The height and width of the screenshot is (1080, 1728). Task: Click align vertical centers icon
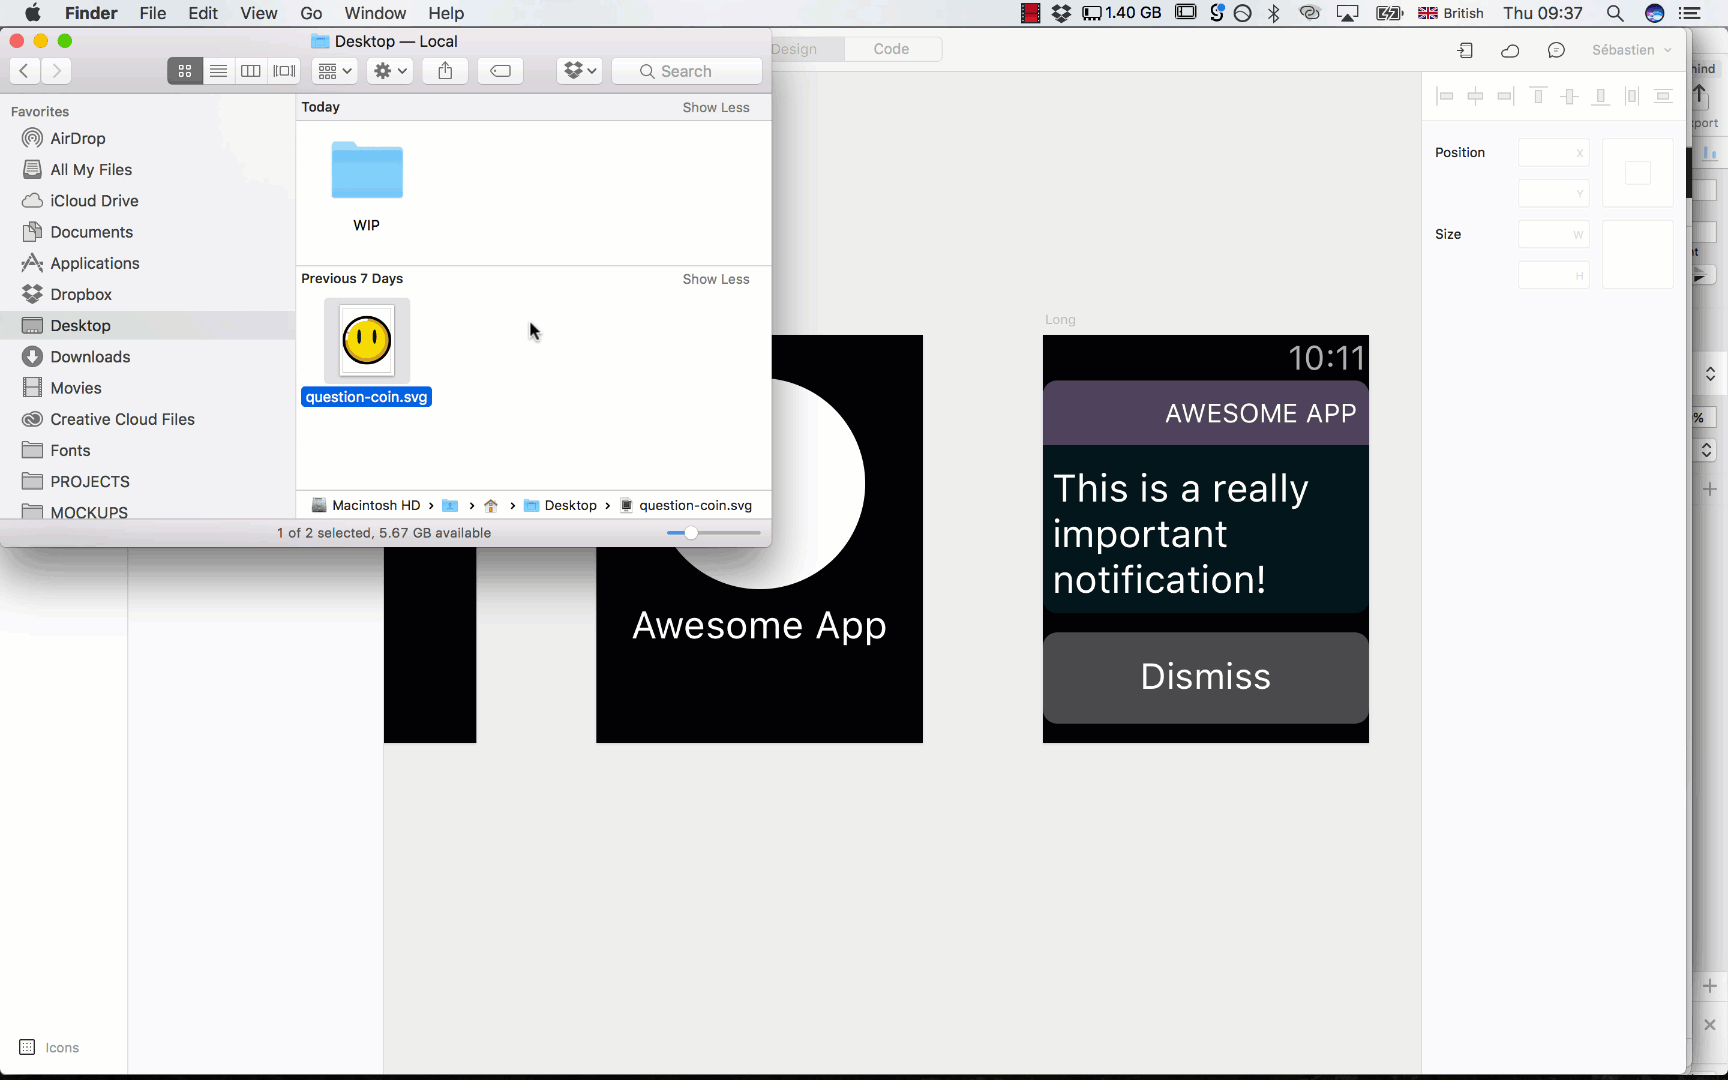(x=1570, y=96)
